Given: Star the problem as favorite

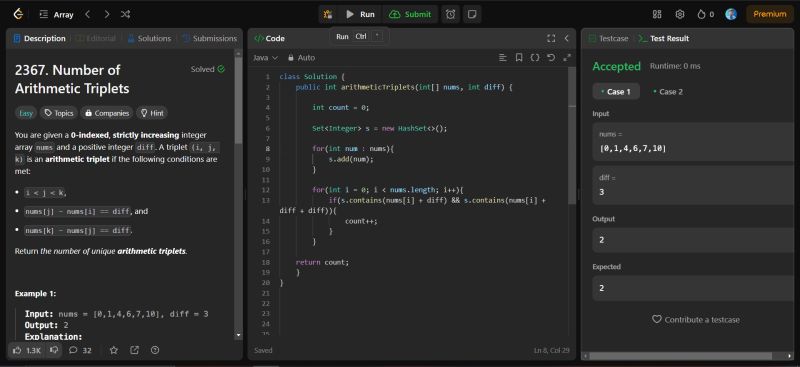Looking at the screenshot, I should click(x=114, y=350).
